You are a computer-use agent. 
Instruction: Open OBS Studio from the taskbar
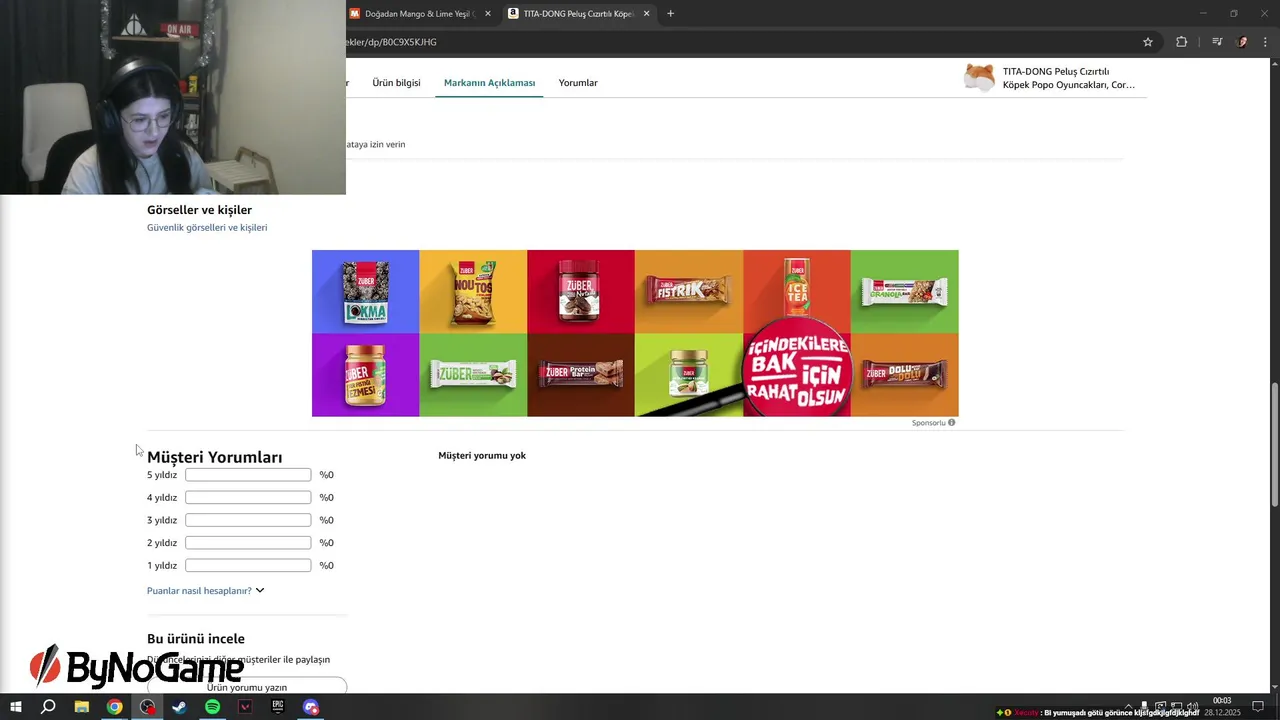pos(148,707)
